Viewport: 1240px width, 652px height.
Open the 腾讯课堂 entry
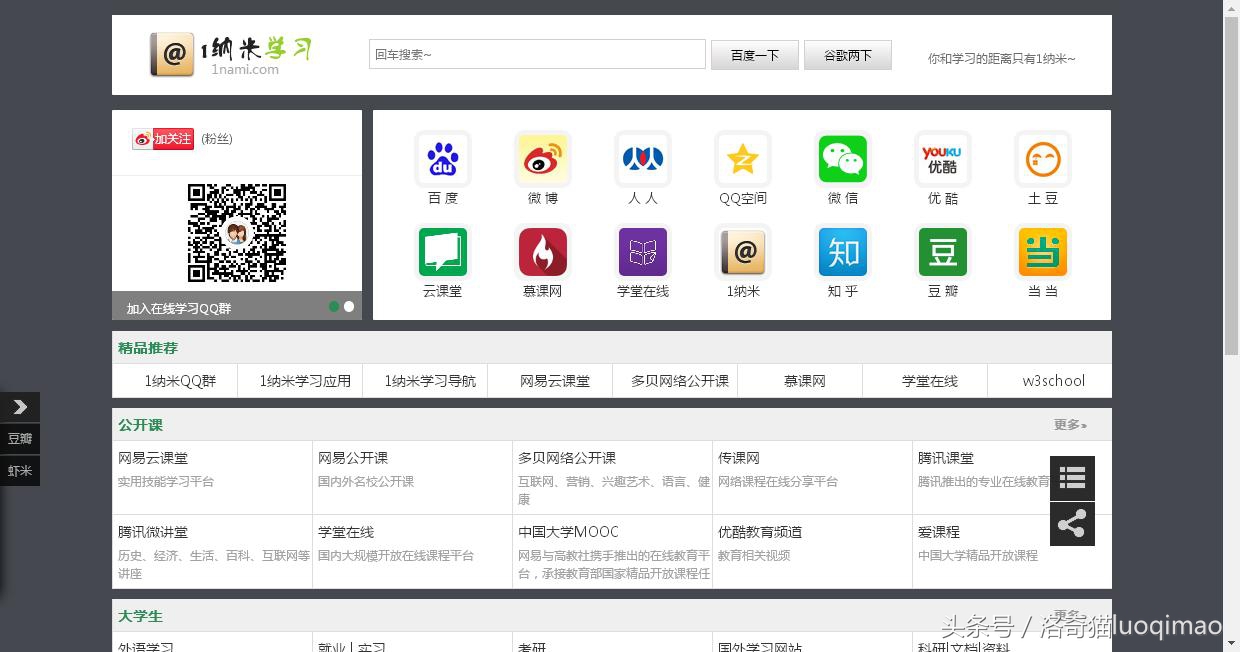click(946, 458)
